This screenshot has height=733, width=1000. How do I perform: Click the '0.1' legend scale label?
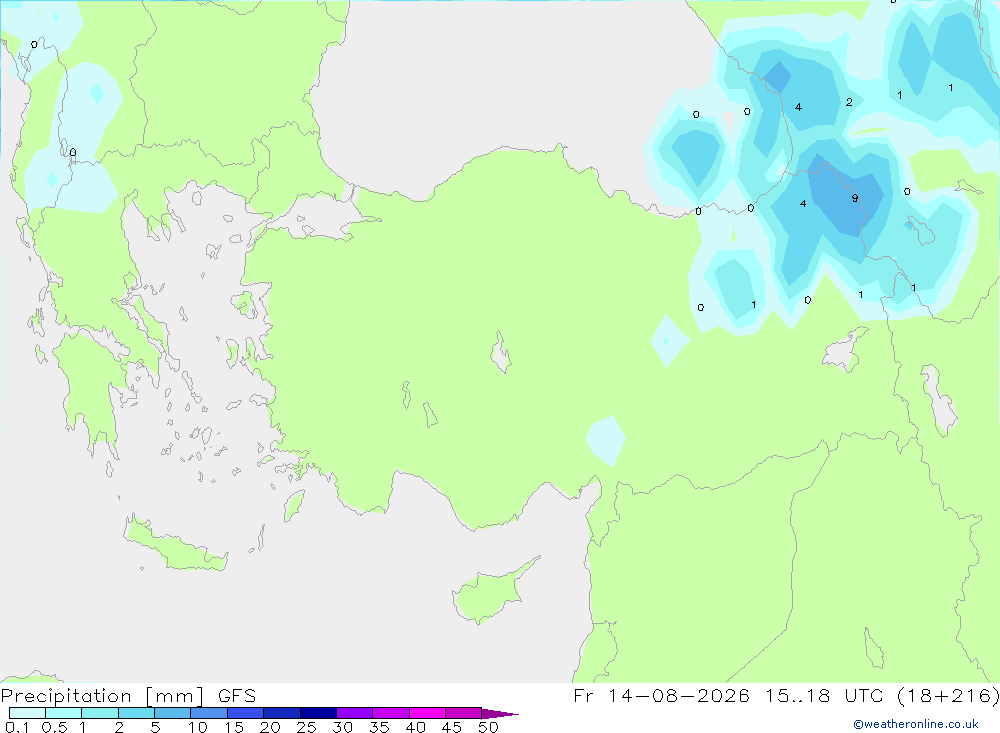coord(17,727)
